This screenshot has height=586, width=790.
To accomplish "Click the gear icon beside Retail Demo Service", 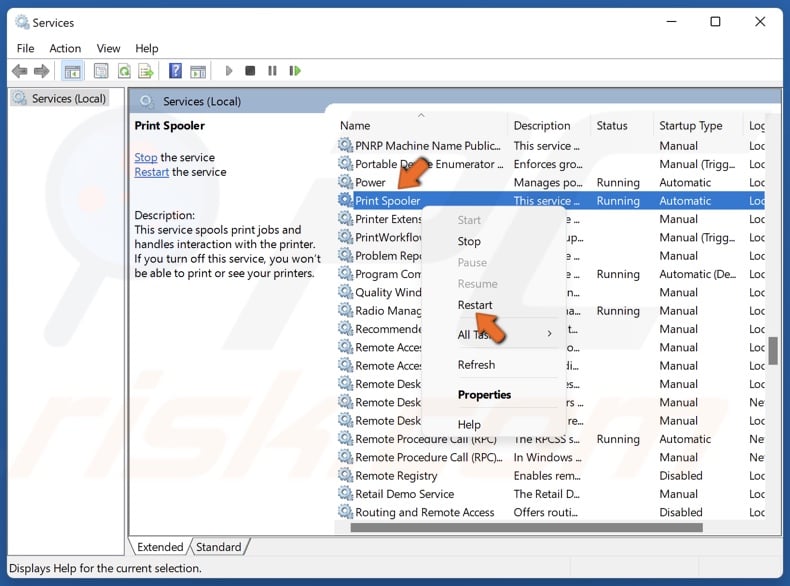I will click(x=345, y=493).
